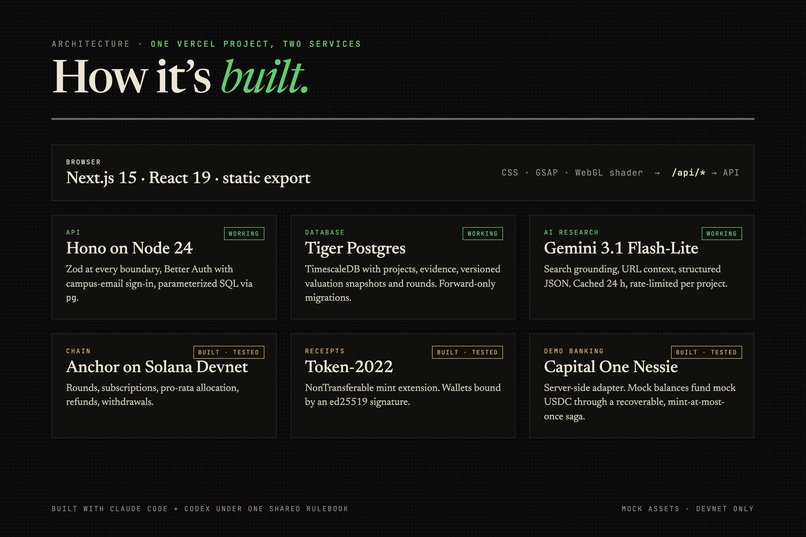Select the RECEIPTS label
Image resolution: width=806 pixels, height=537 pixels.
pyautogui.click(x=324, y=351)
